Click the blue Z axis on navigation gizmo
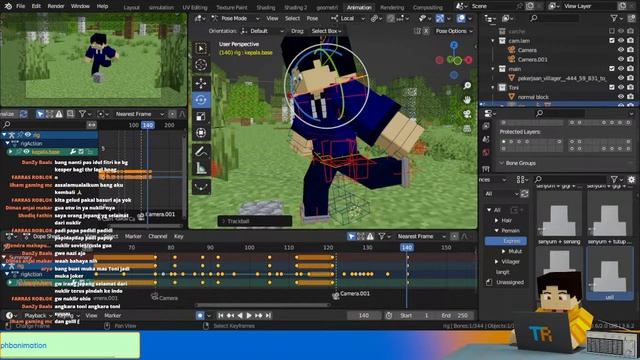The image size is (640, 360). (x=454, y=44)
